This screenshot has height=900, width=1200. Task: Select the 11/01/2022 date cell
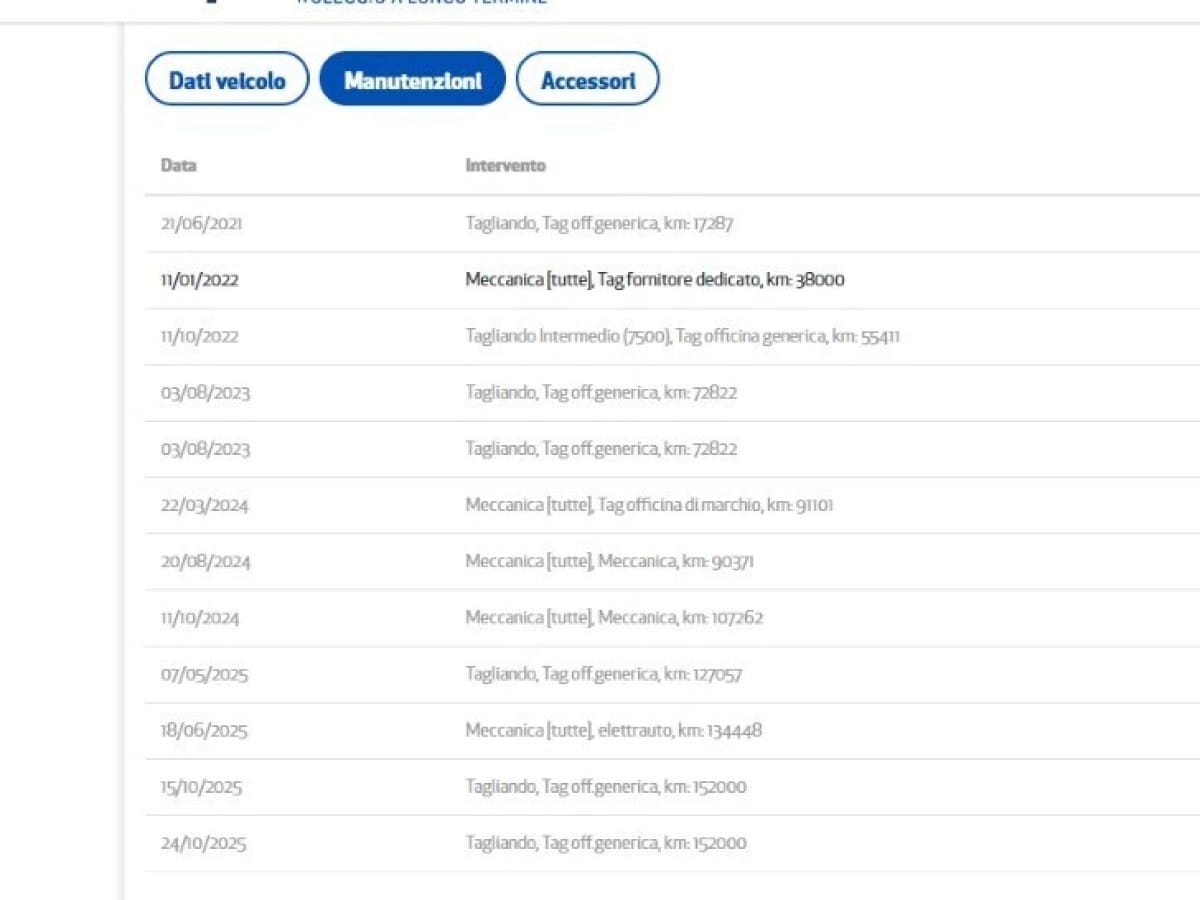200,280
